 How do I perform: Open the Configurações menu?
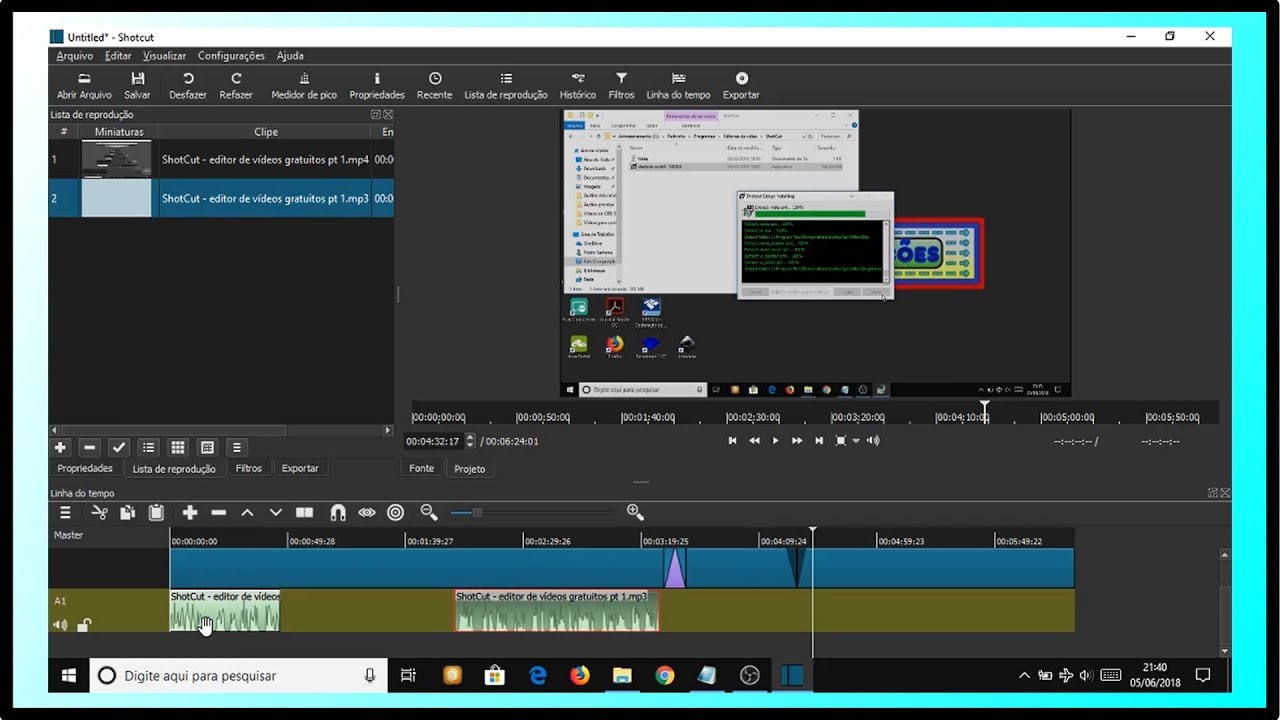(x=231, y=56)
